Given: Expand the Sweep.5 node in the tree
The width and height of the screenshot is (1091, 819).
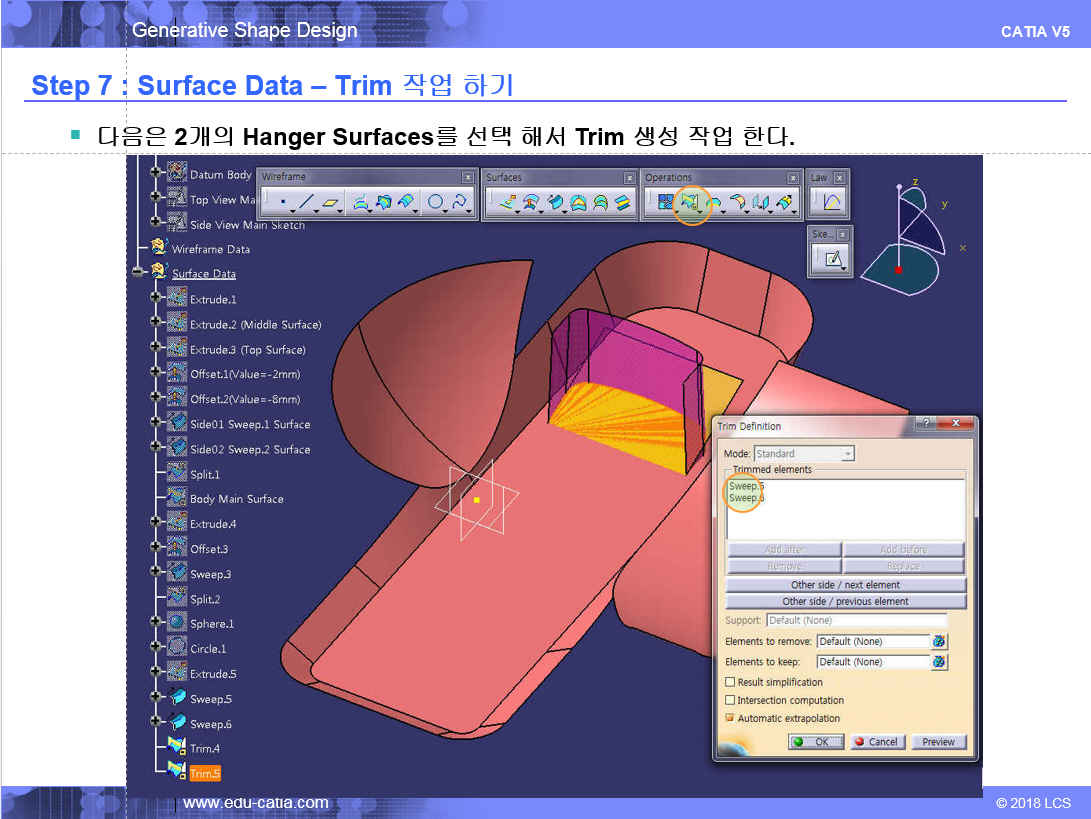Looking at the screenshot, I should [155, 698].
